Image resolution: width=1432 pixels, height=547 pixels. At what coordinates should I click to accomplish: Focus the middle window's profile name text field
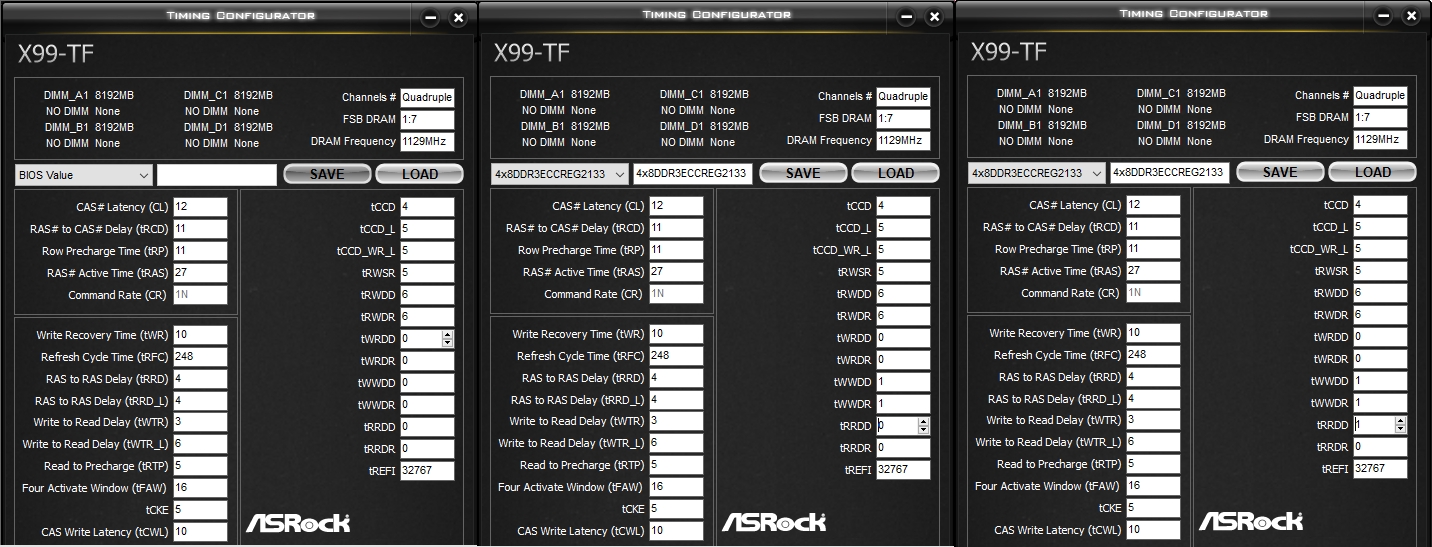click(693, 174)
